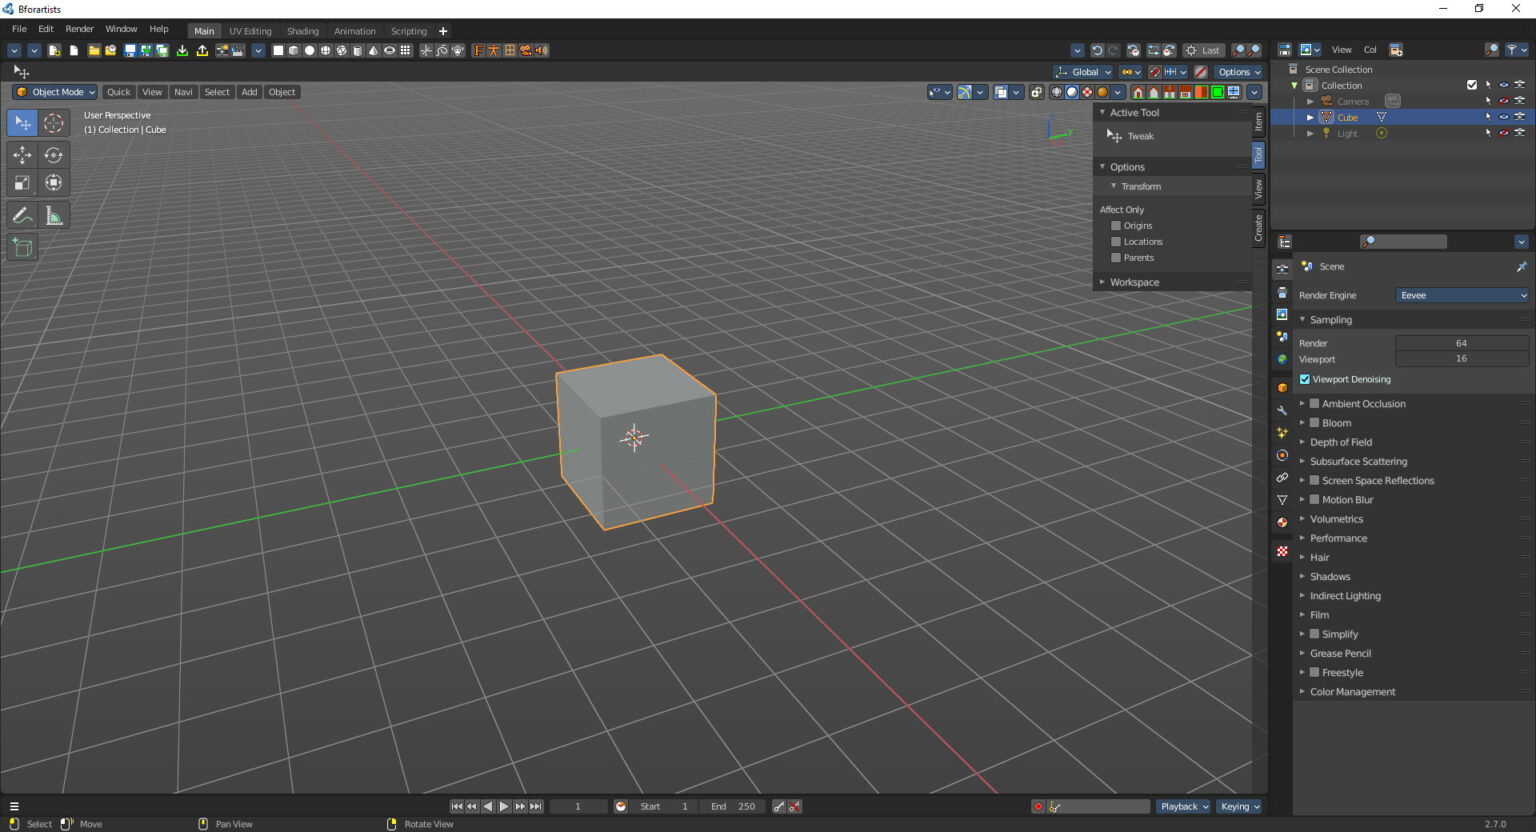Switch to the UV Editing tab
The width and height of the screenshot is (1536, 832).
tap(250, 30)
